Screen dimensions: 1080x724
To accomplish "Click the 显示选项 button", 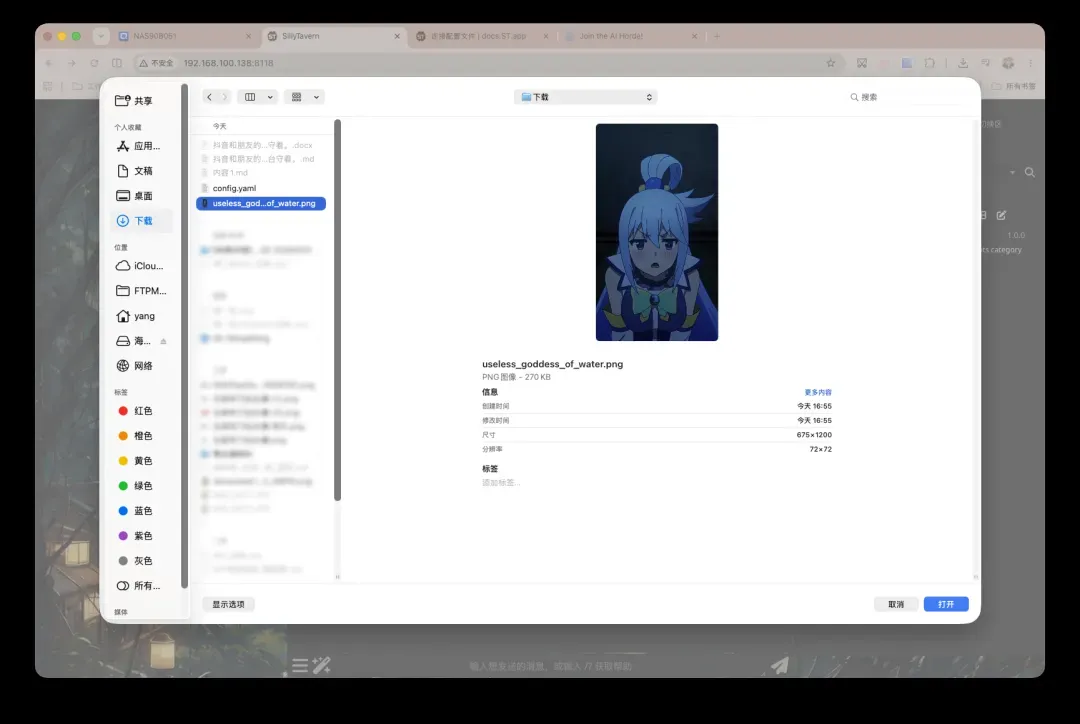I will [228, 604].
